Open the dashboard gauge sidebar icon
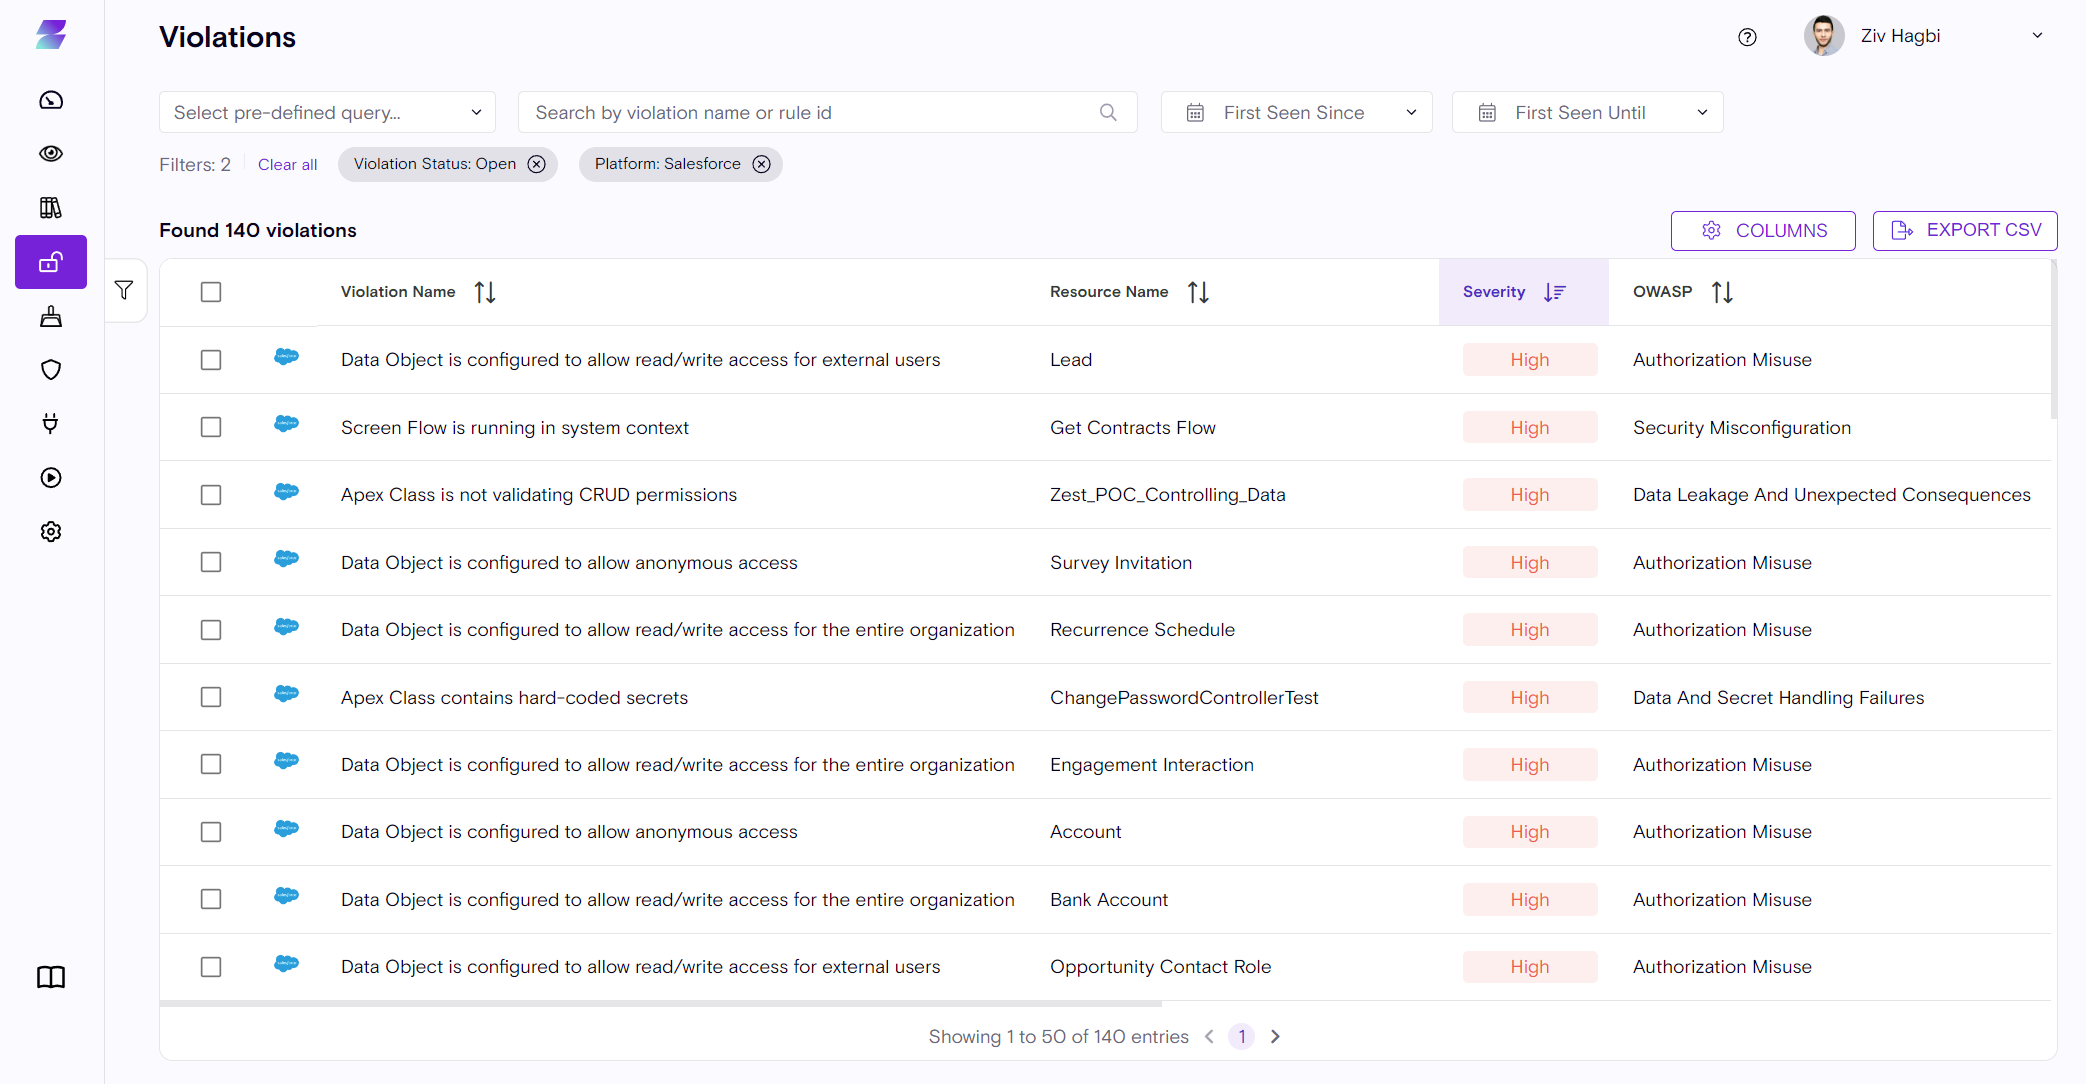This screenshot has height=1084, width=2086. tap(51, 100)
